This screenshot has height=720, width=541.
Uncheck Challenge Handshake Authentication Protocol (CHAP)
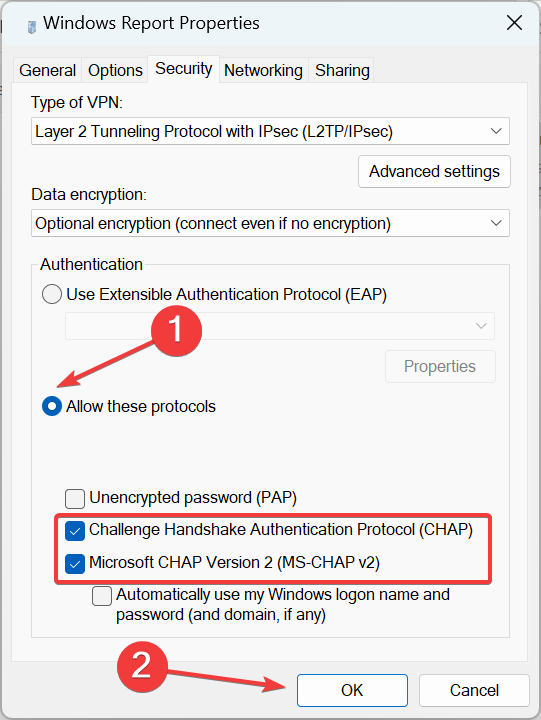point(75,531)
